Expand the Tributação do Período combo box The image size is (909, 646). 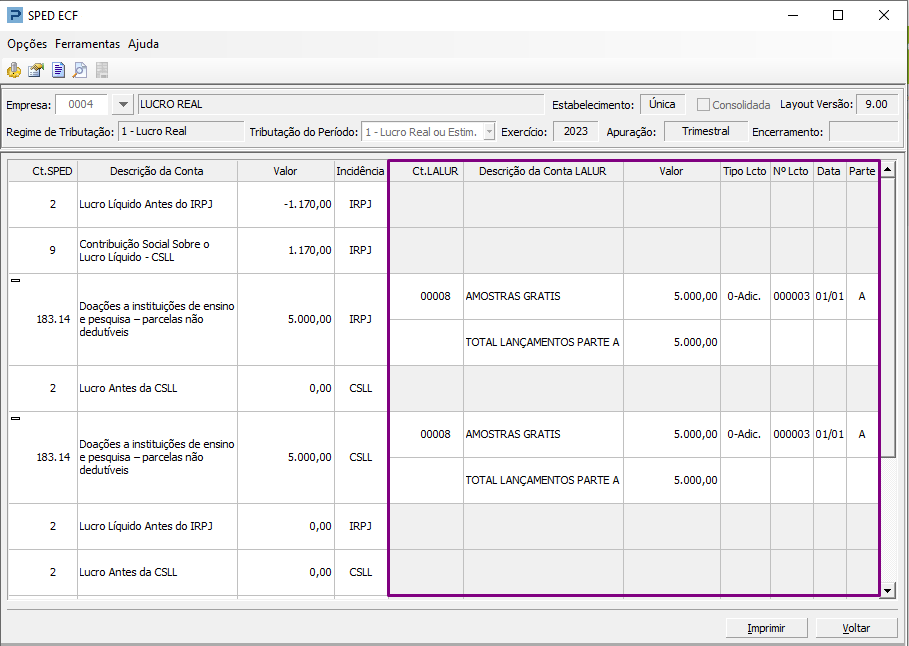pos(489,132)
